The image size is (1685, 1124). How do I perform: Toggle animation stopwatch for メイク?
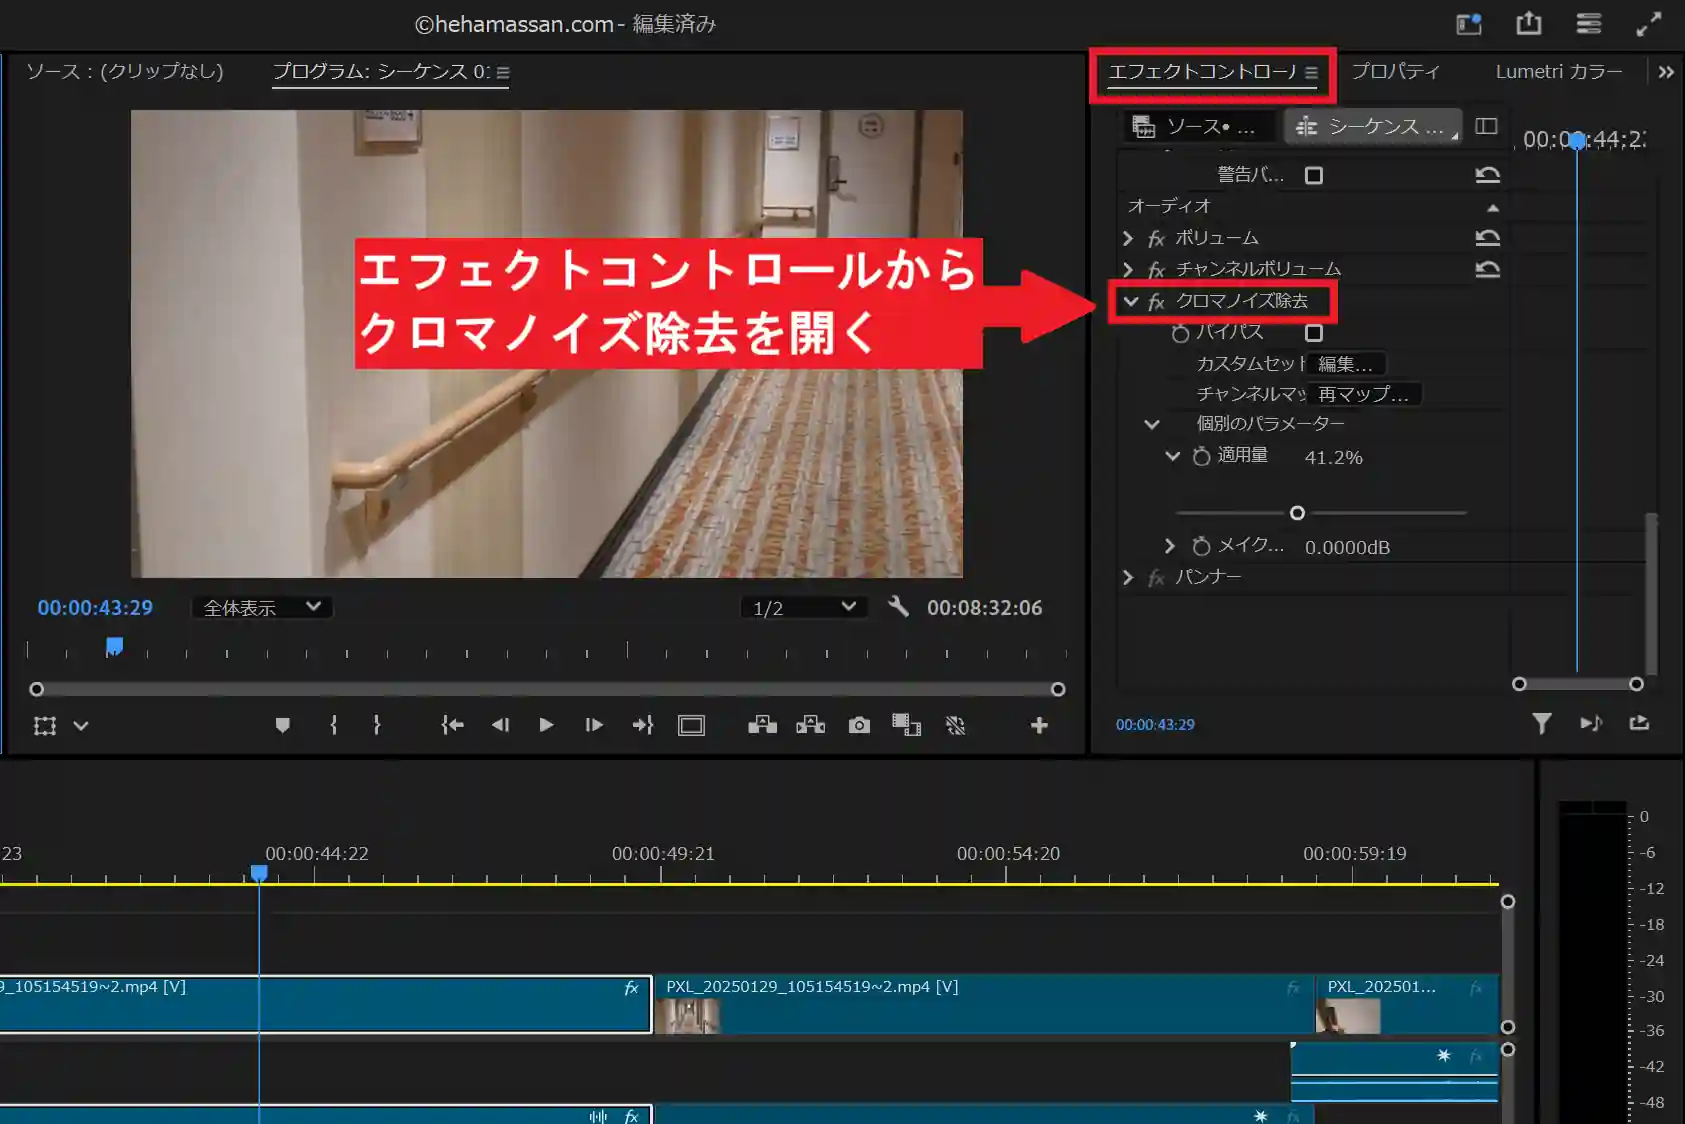coord(1201,546)
